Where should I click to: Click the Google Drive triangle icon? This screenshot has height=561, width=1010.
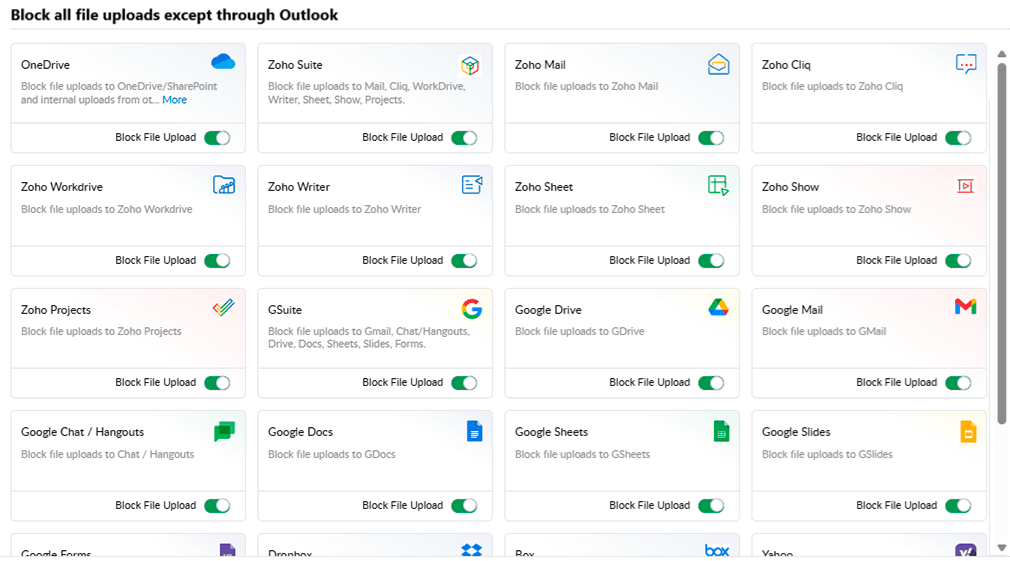718,307
